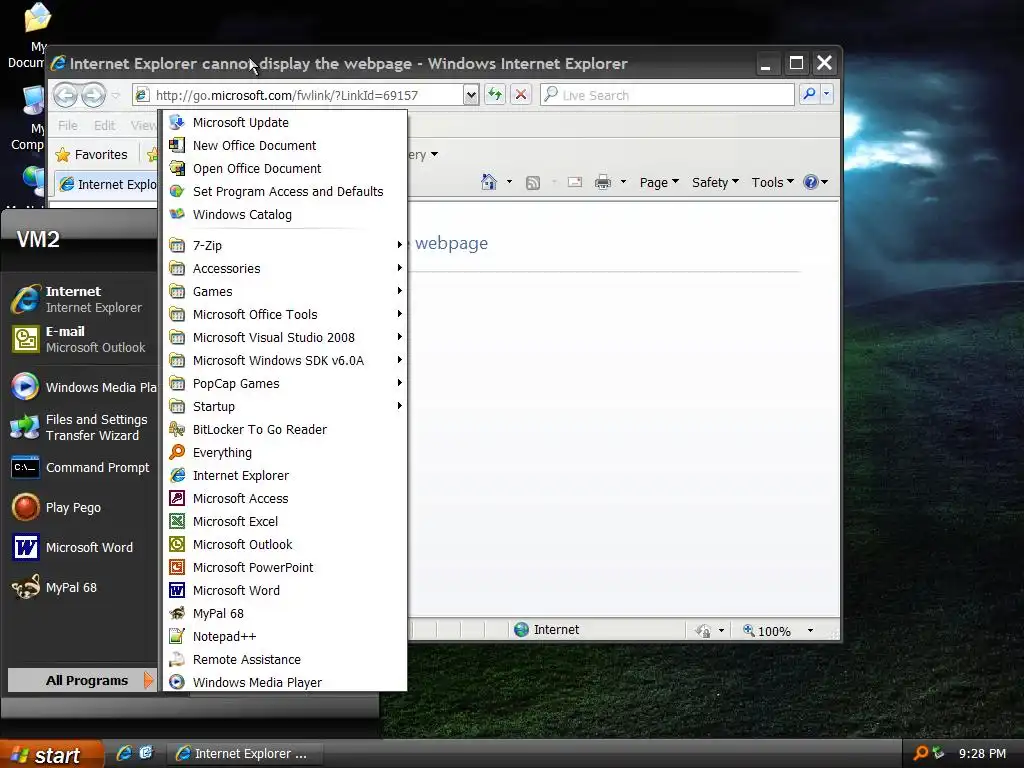Screen dimensions: 1024x768
Task: Open the Safety menu in IE
Action: [715, 183]
